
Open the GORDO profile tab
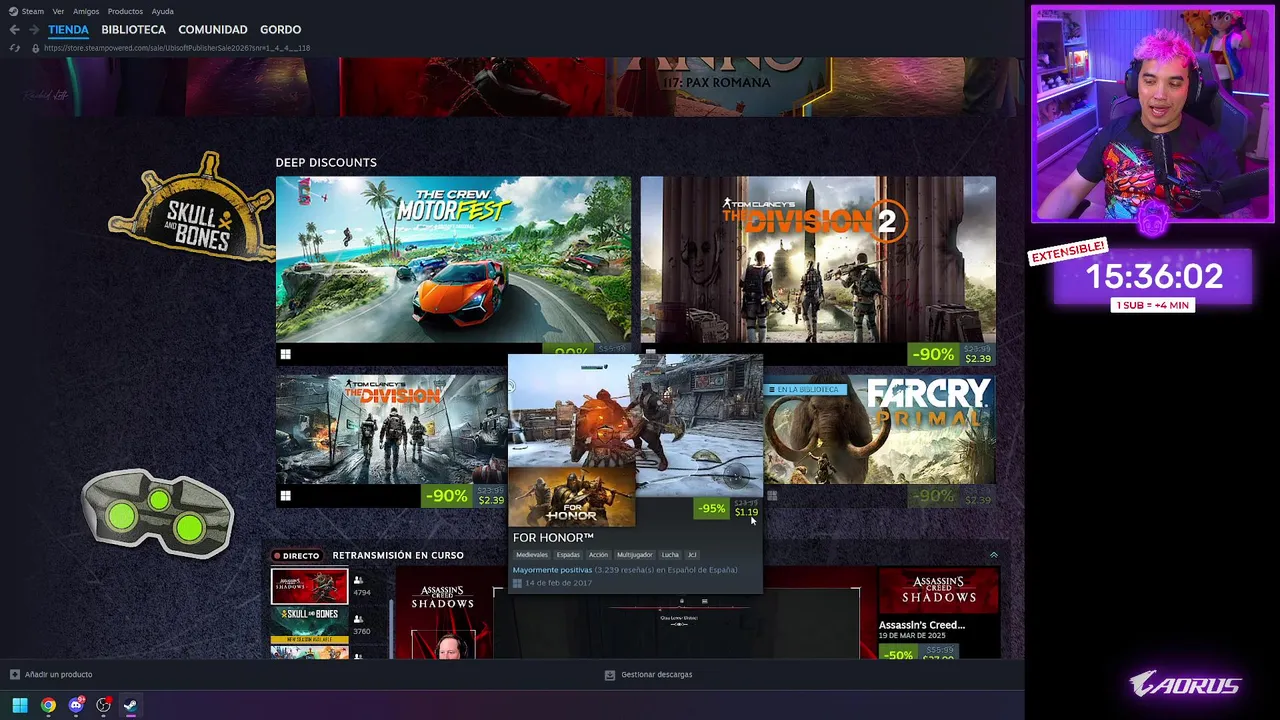281,30
